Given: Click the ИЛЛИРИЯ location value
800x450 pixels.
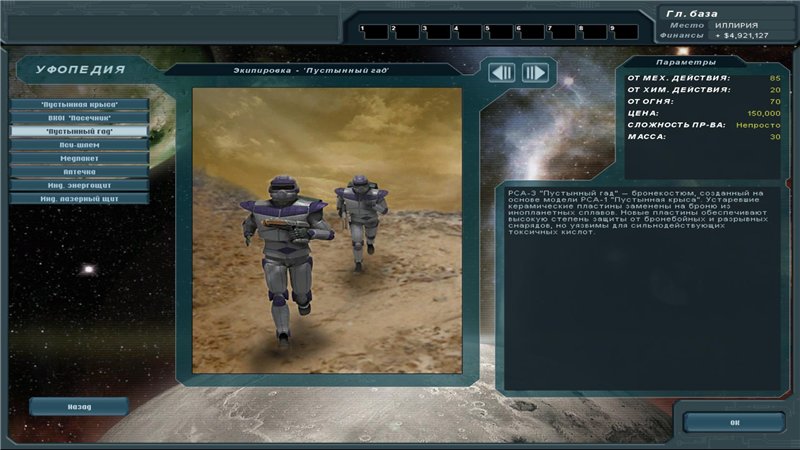Looking at the screenshot, I should [736, 25].
